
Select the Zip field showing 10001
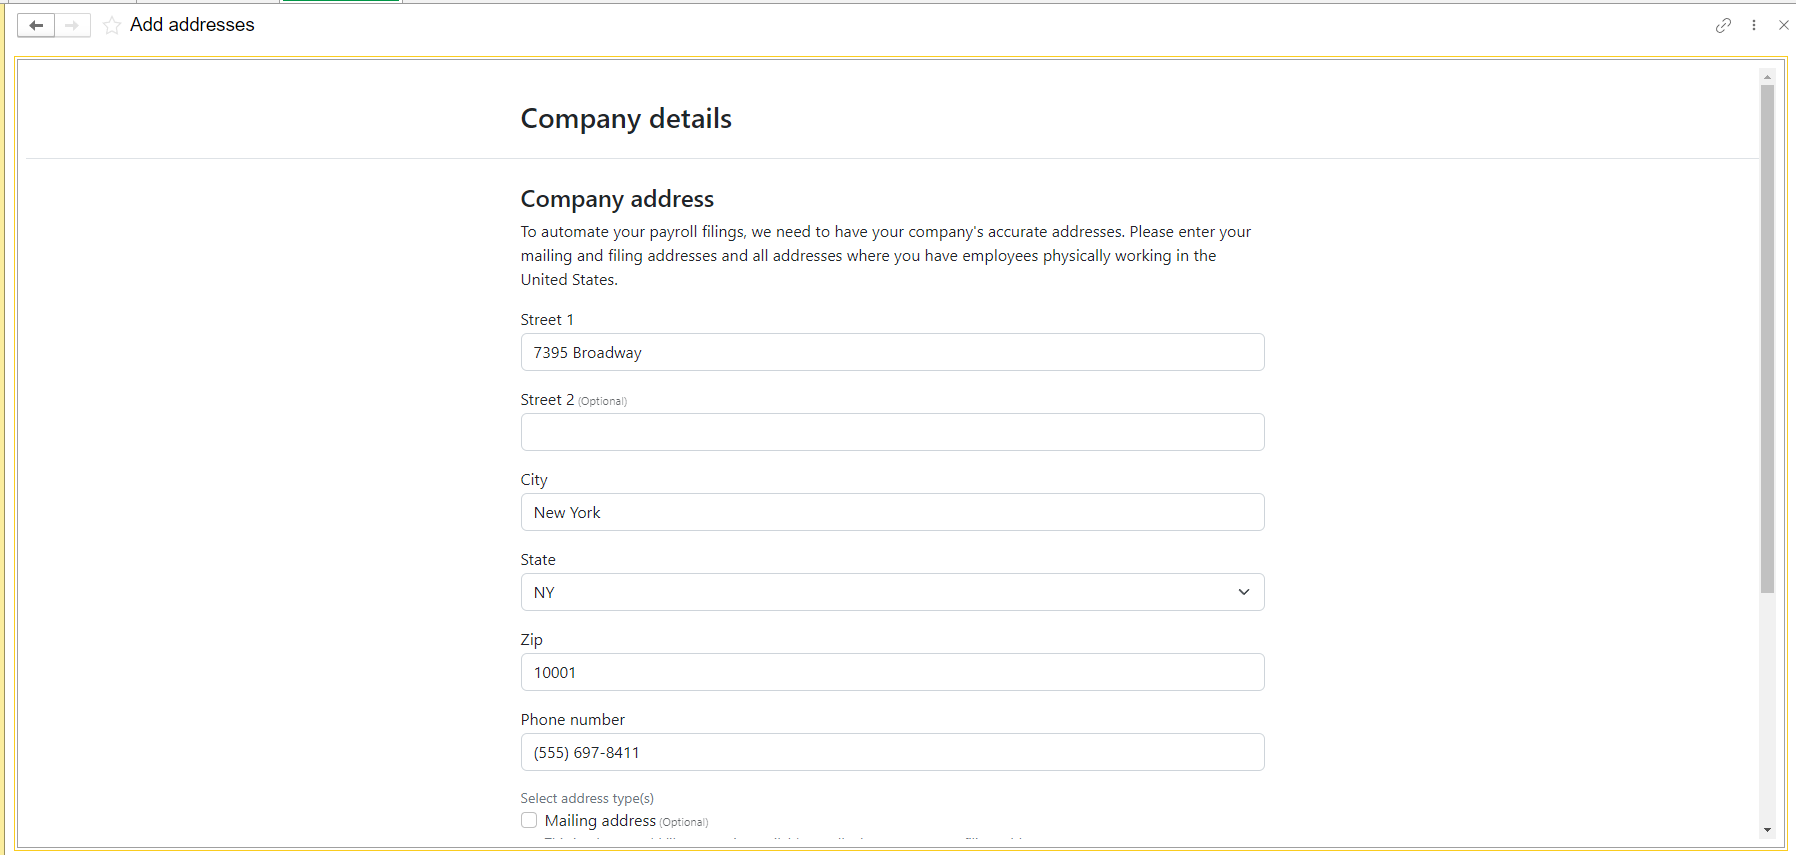892,672
